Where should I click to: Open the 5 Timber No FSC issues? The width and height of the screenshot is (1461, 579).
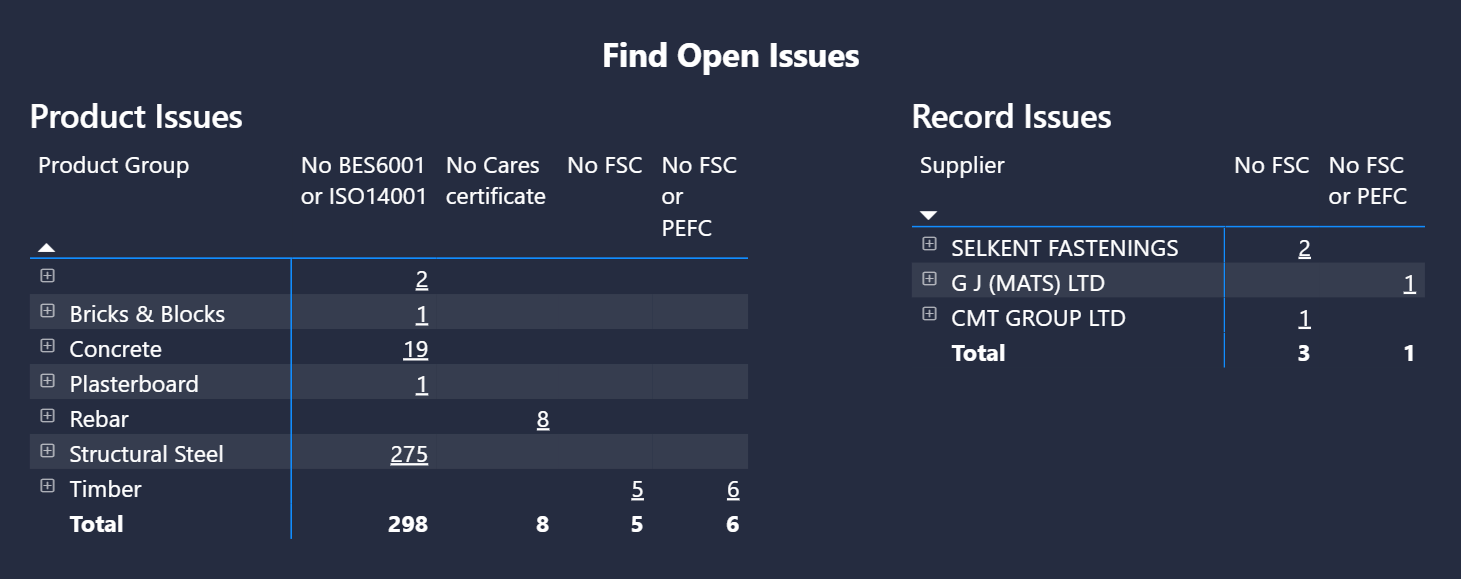point(638,489)
